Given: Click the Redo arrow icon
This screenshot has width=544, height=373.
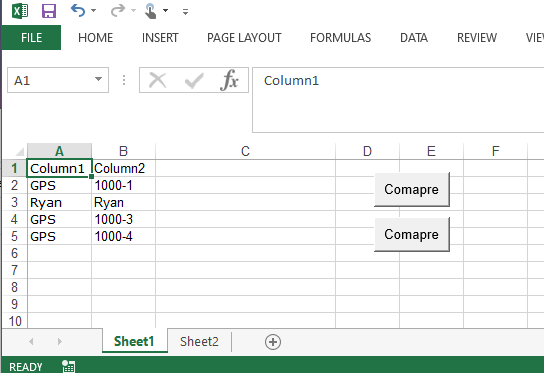Looking at the screenshot, I should tap(118, 11).
